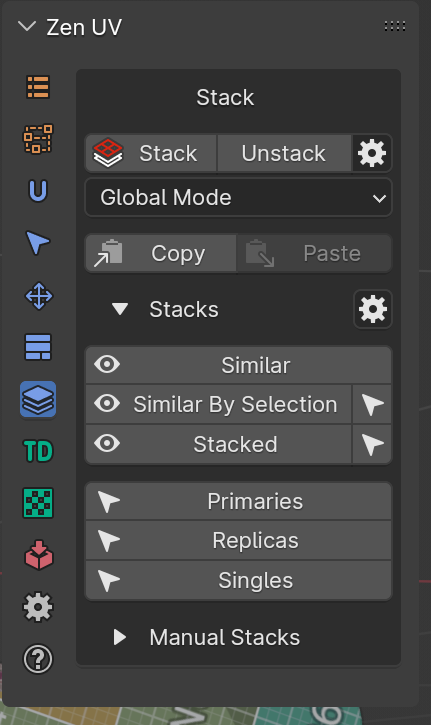Click the Copy button

[161, 253]
